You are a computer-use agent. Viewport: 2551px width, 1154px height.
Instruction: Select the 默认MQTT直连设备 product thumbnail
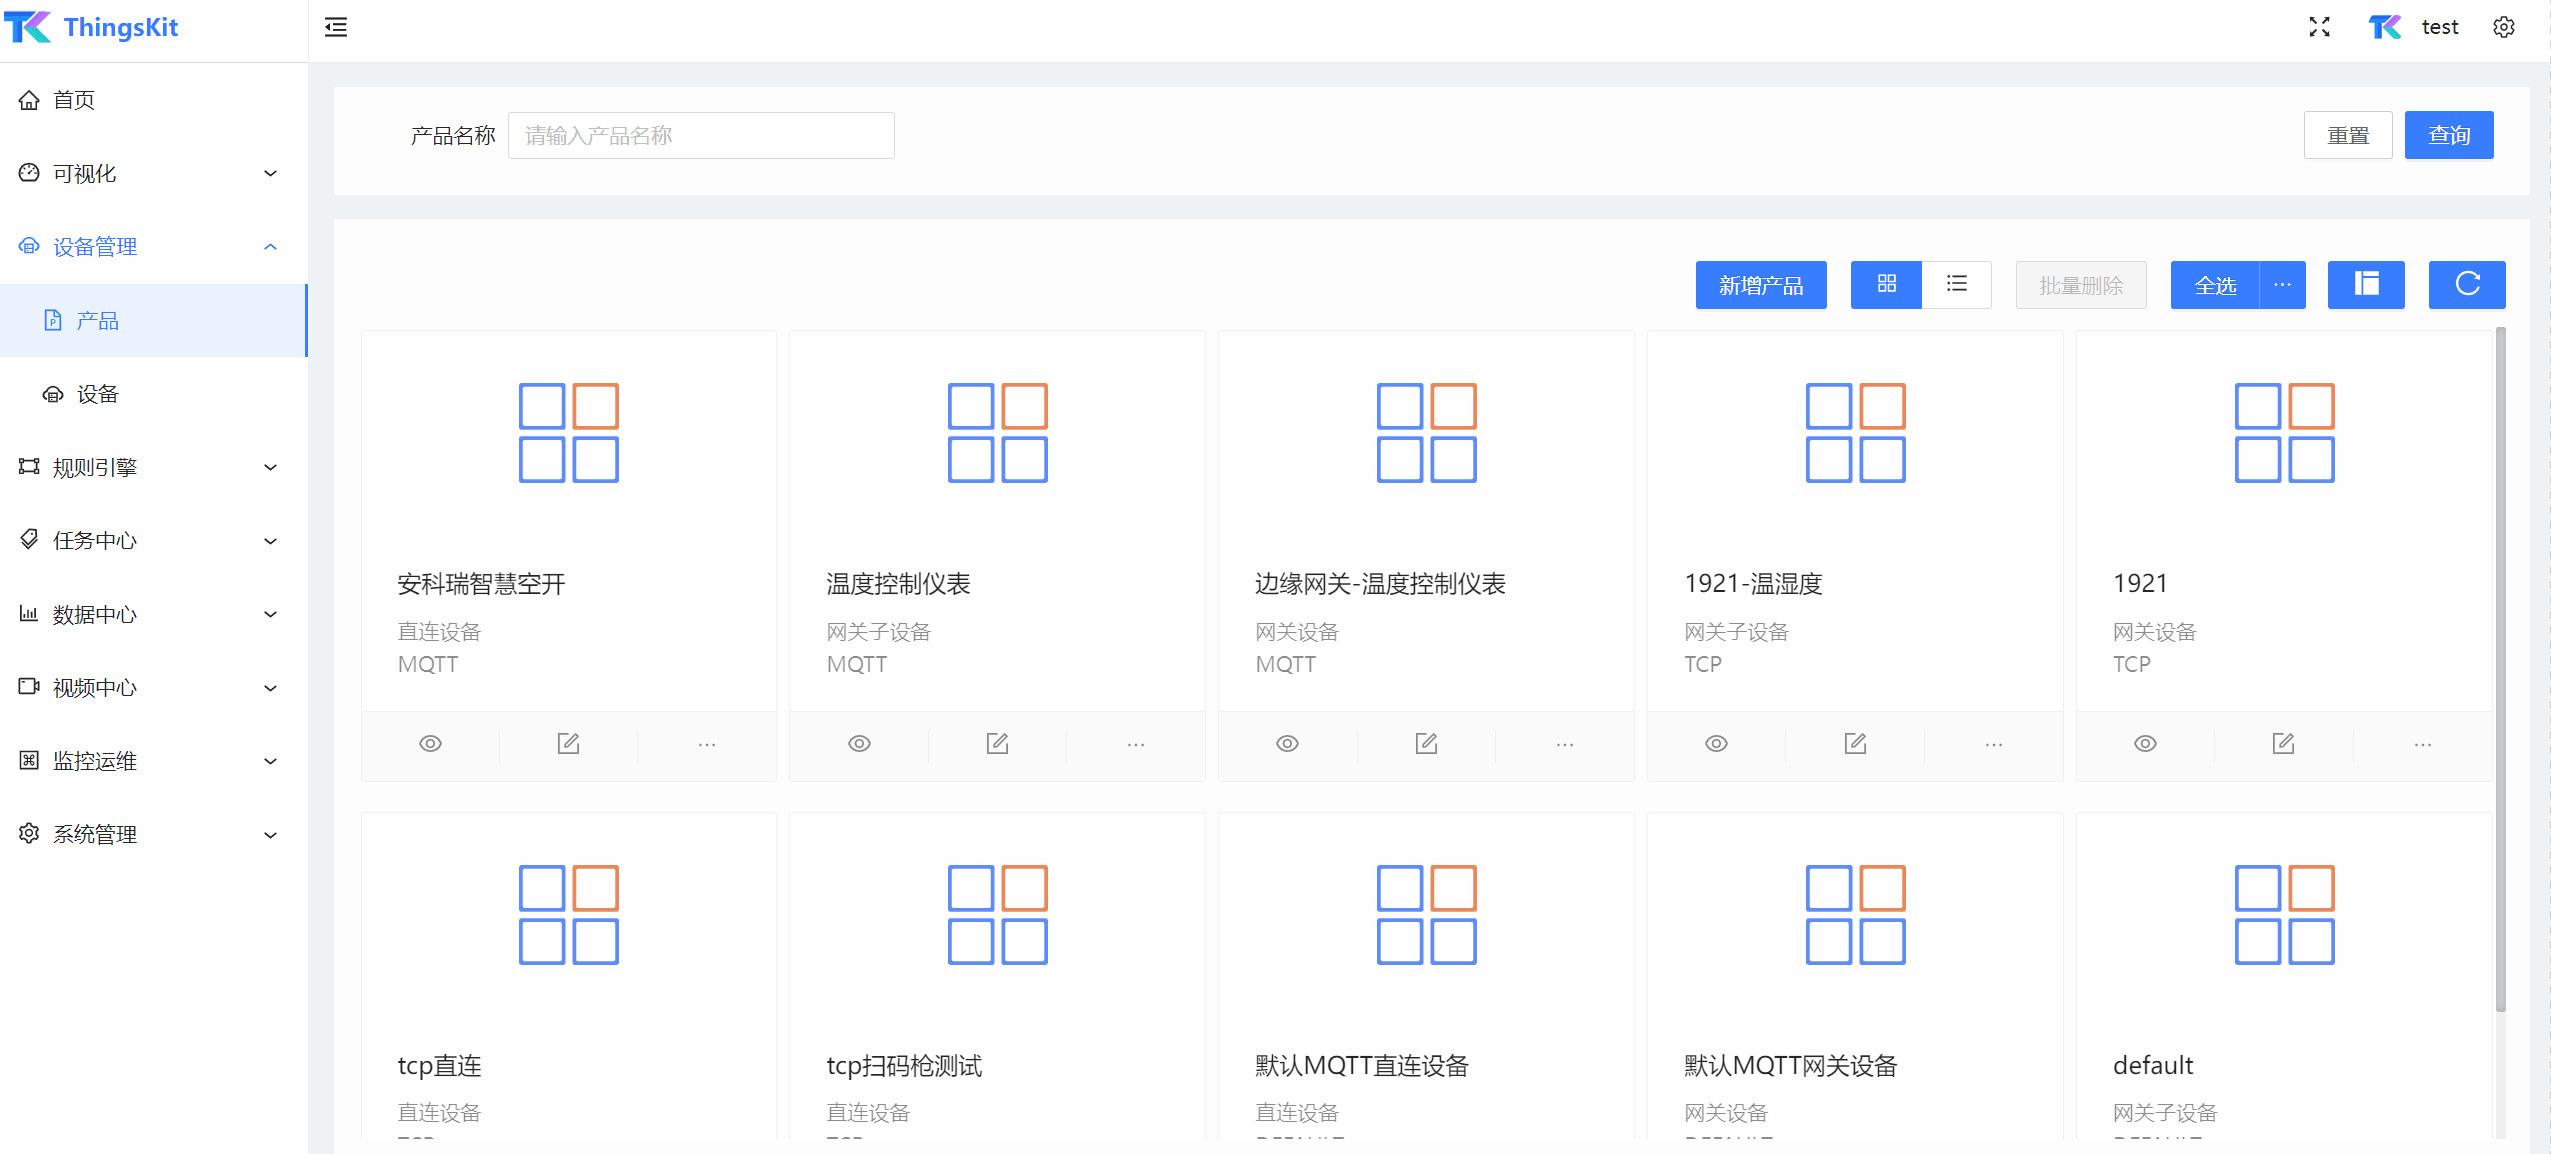pyautogui.click(x=1426, y=915)
